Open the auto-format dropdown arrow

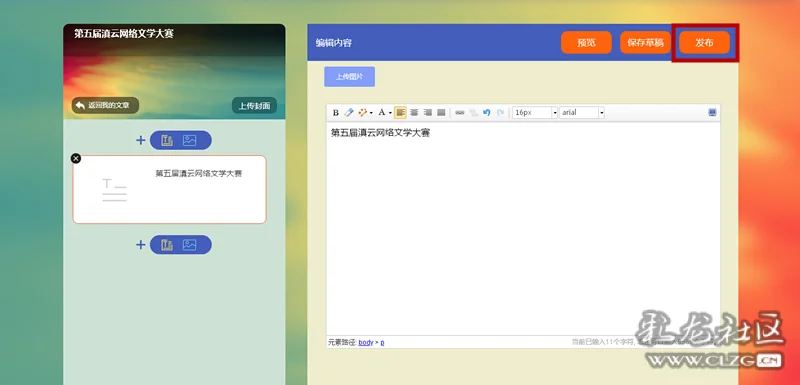(371, 113)
